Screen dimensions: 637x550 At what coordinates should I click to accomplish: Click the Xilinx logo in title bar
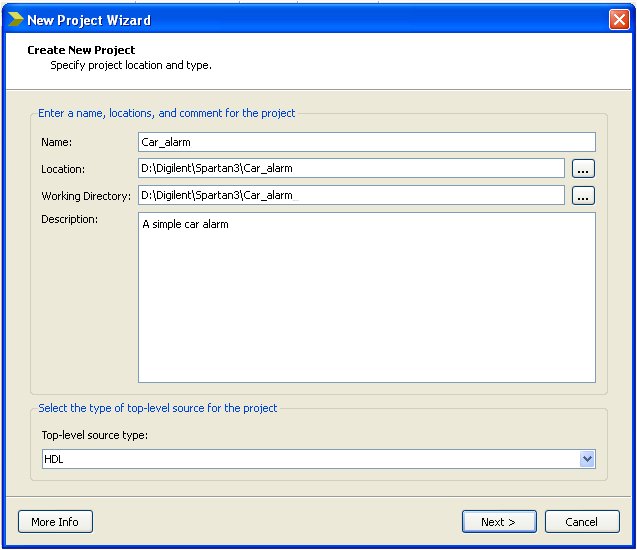click(15, 20)
